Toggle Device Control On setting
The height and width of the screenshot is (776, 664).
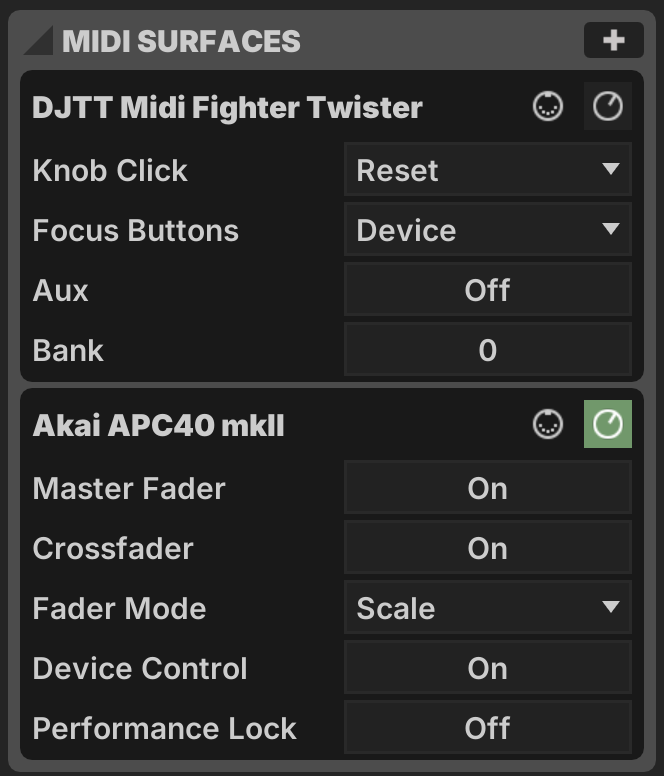click(x=488, y=668)
